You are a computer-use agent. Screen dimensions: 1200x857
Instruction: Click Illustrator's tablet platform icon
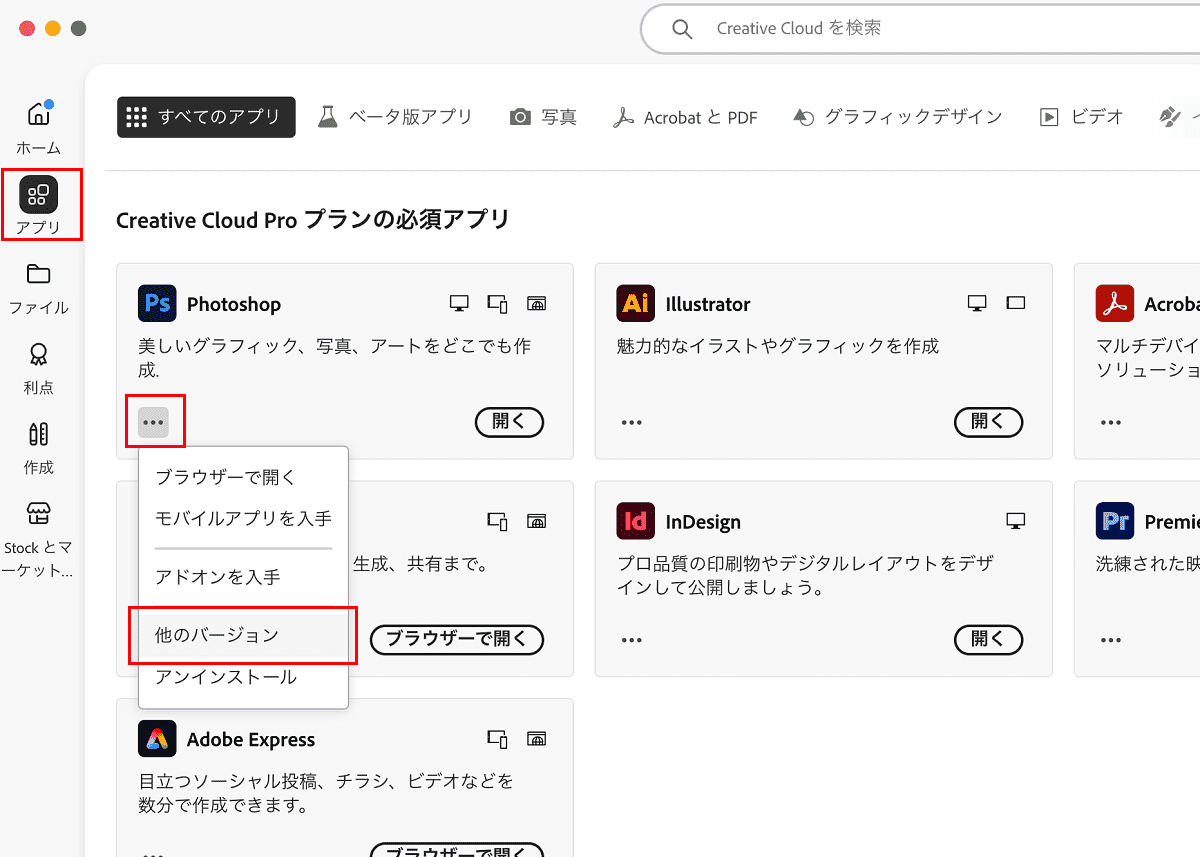[x=1016, y=302]
